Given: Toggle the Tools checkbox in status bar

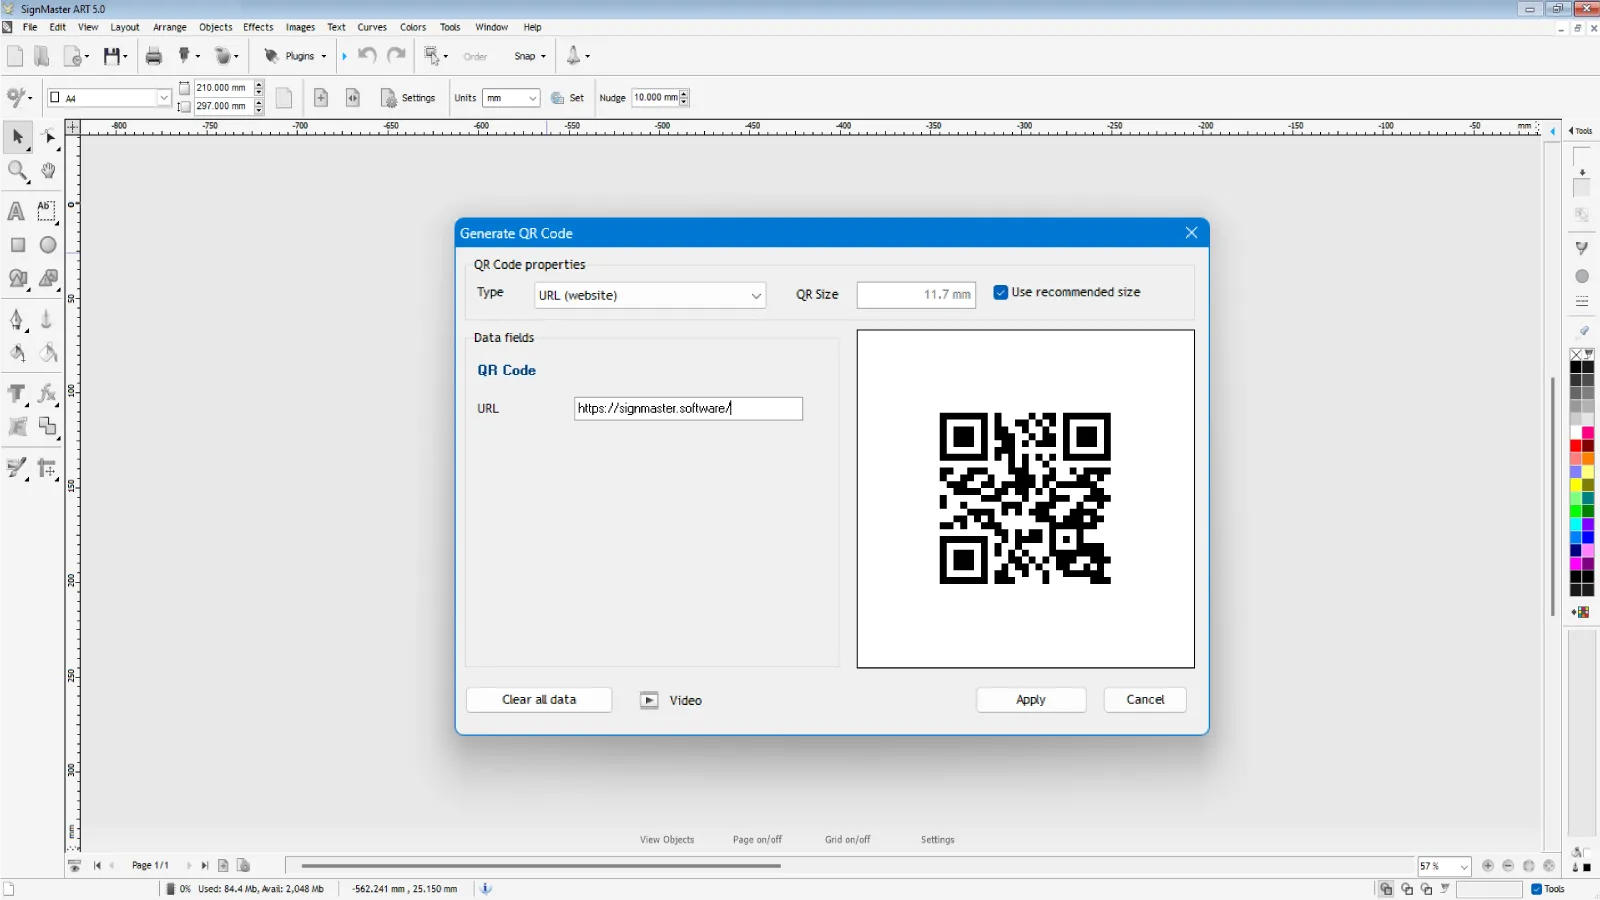Looking at the screenshot, I should pyautogui.click(x=1537, y=889).
